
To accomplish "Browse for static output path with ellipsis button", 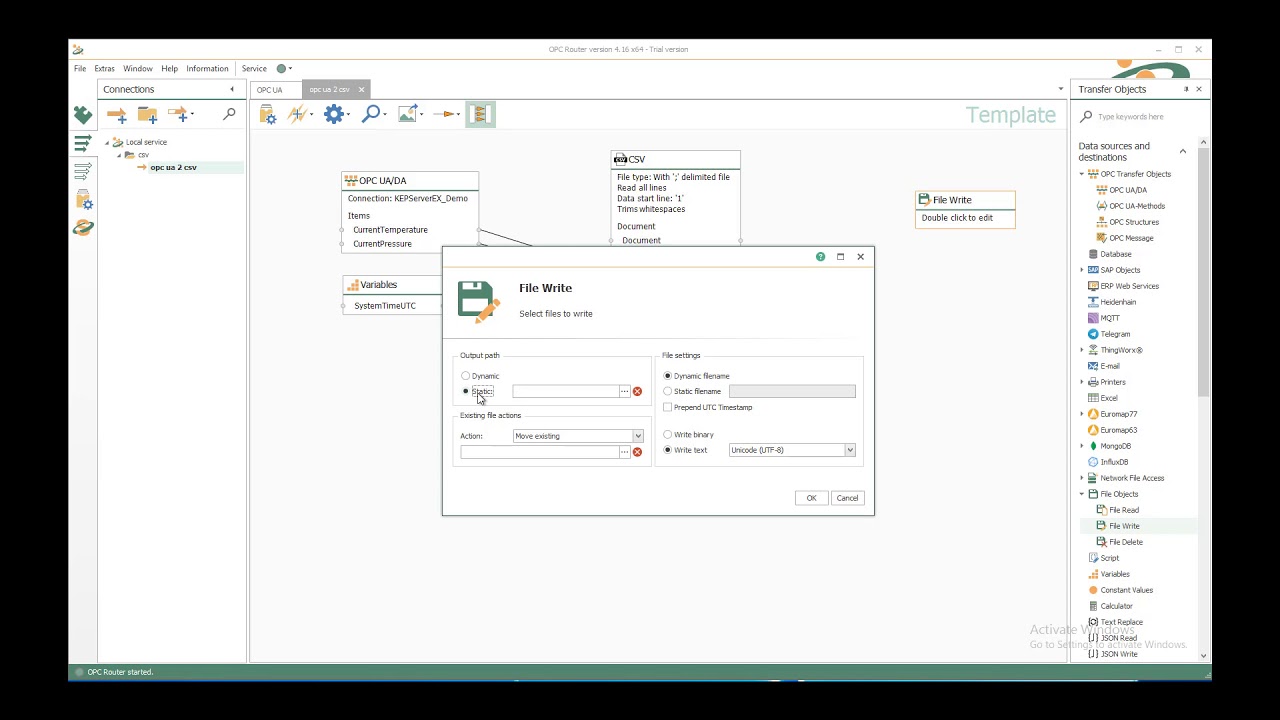I will [x=624, y=392].
